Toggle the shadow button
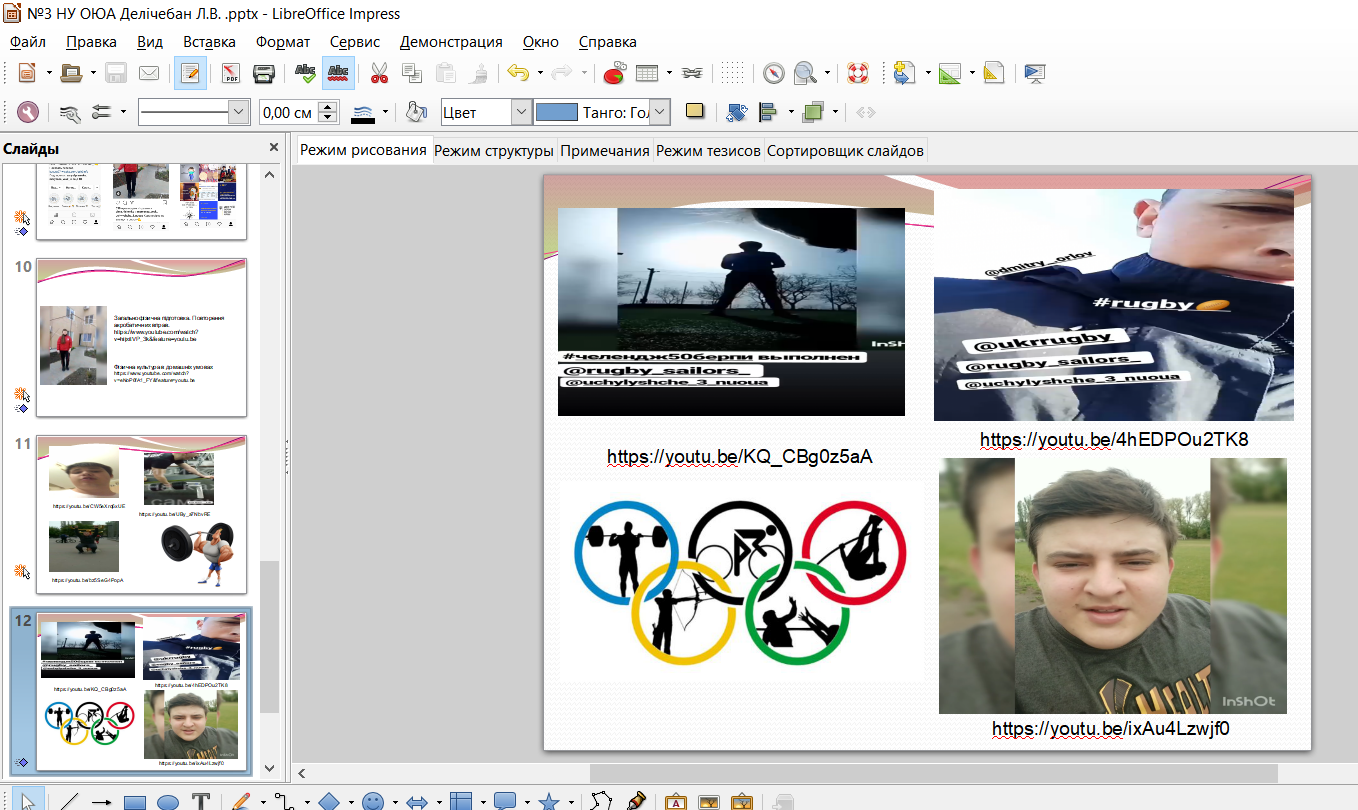The height and width of the screenshot is (810, 1358). (x=694, y=112)
